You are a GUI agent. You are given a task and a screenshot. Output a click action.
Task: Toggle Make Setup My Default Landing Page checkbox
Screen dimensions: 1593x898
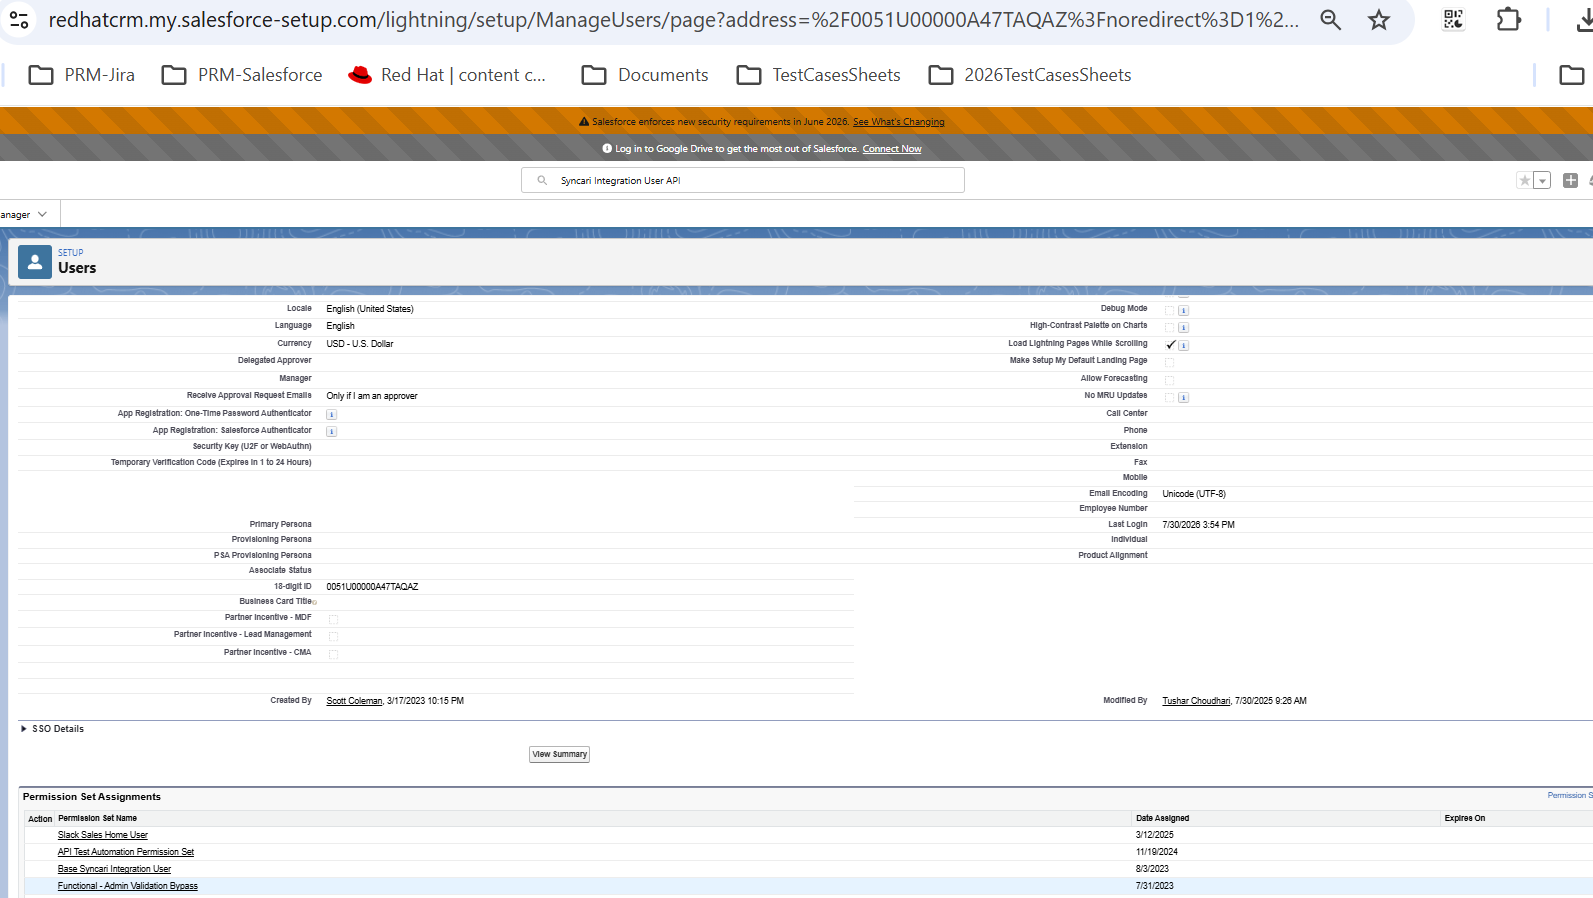coord(1169,363)
